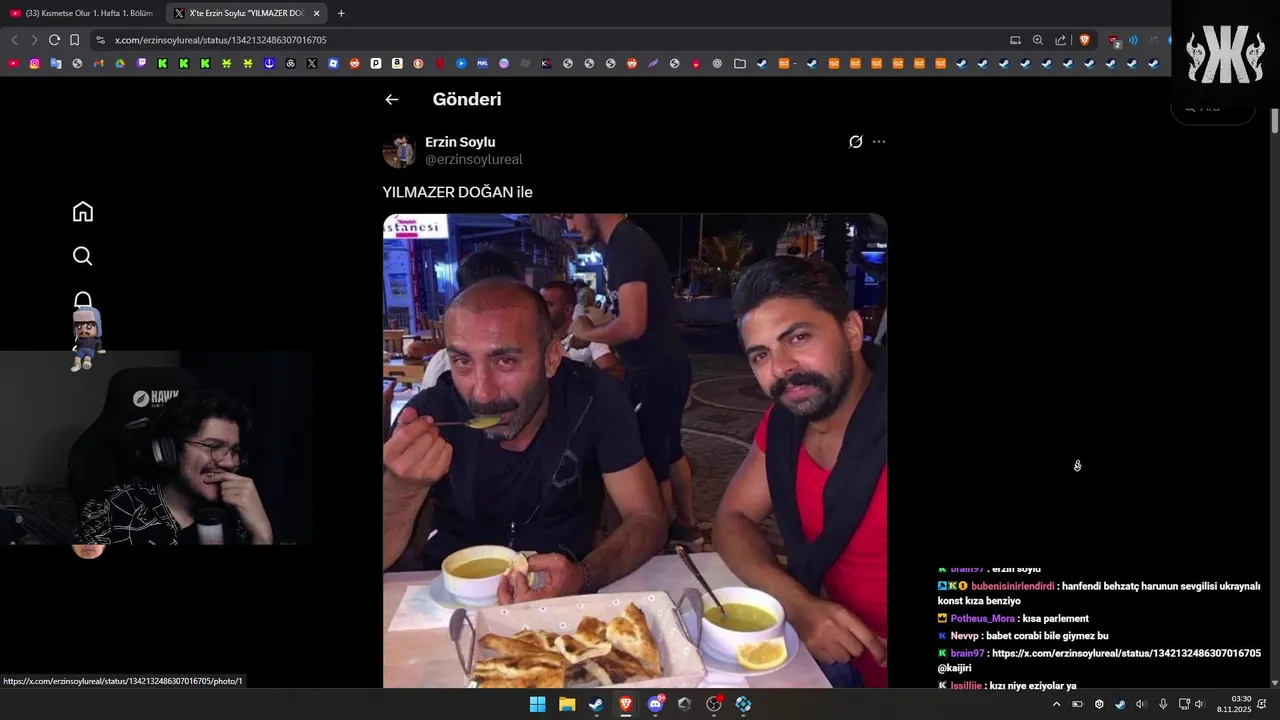The image size is (1280, 720).
Task: Open the Twitch bookmark
Action: (141, 63)
